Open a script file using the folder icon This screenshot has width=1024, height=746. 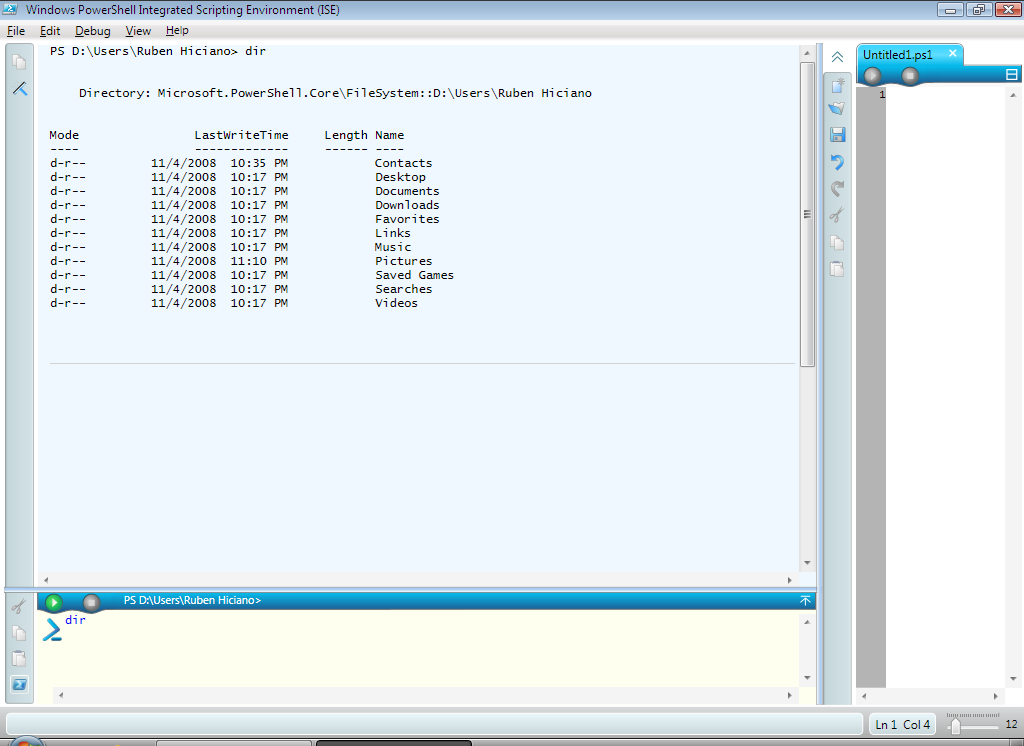tap(837, 108)
